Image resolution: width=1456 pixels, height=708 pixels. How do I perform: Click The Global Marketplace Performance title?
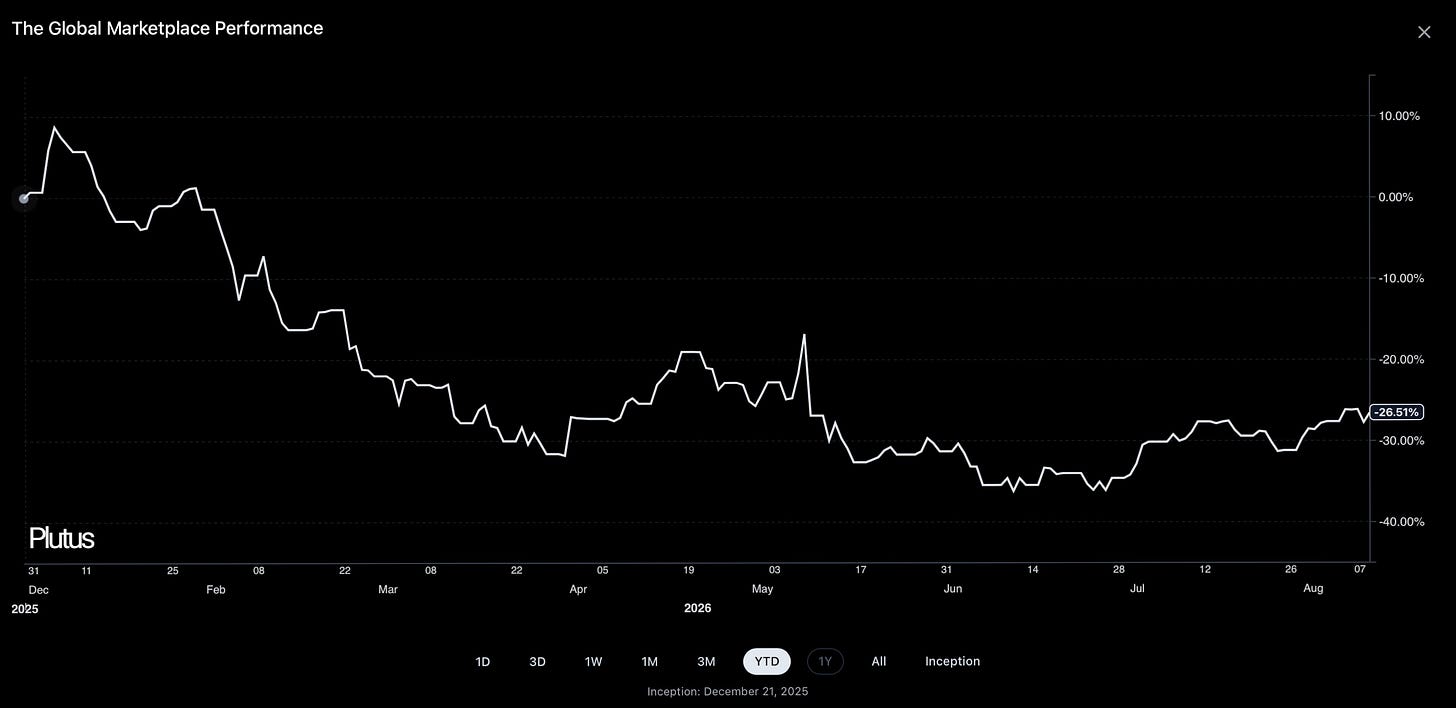pyautogui.click(x=167, y=28)
